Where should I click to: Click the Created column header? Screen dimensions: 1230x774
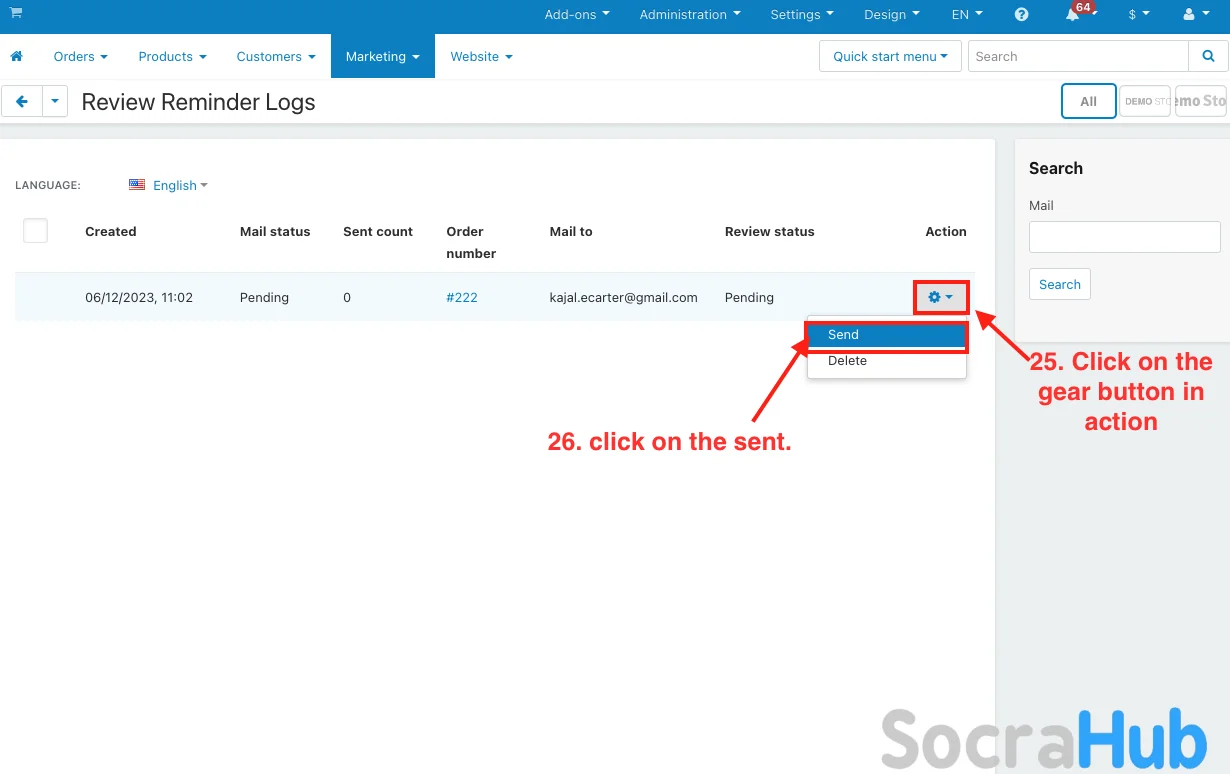click(110, 231)
